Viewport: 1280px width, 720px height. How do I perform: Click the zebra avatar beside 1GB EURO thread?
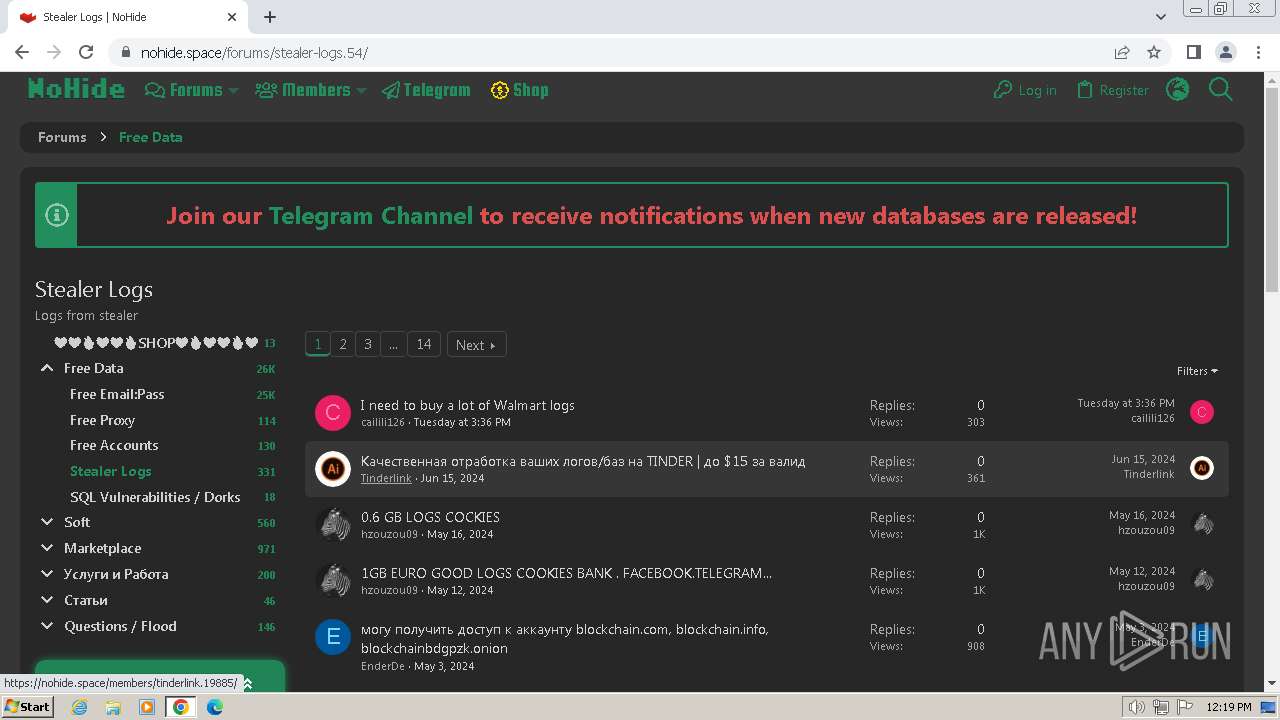coord(333,581)
